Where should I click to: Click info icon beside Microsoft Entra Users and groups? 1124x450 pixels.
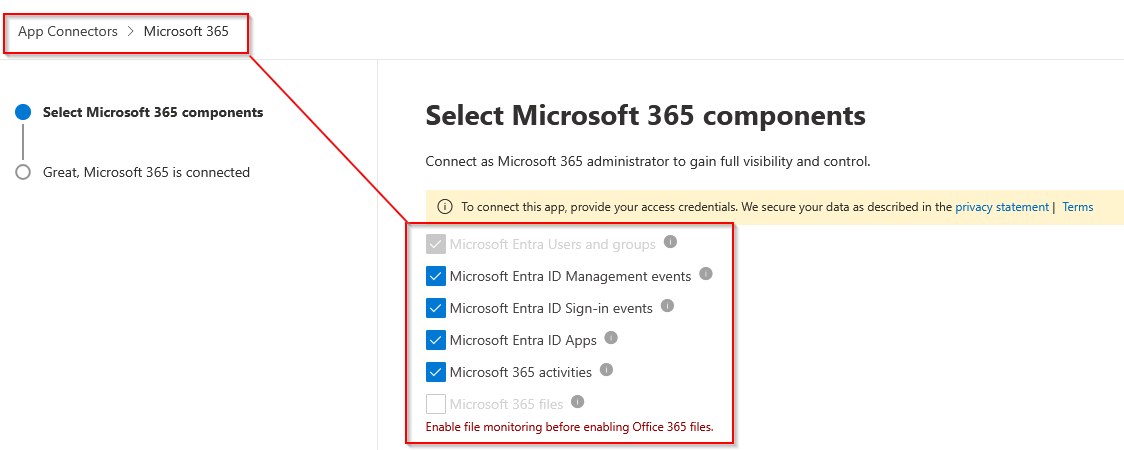tap(671, 242)
